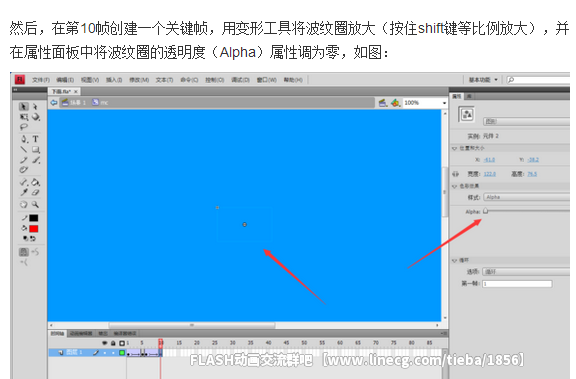576x379 pixels.
Task: Click the Flash application logo
Action: click(x=20, y=79)
